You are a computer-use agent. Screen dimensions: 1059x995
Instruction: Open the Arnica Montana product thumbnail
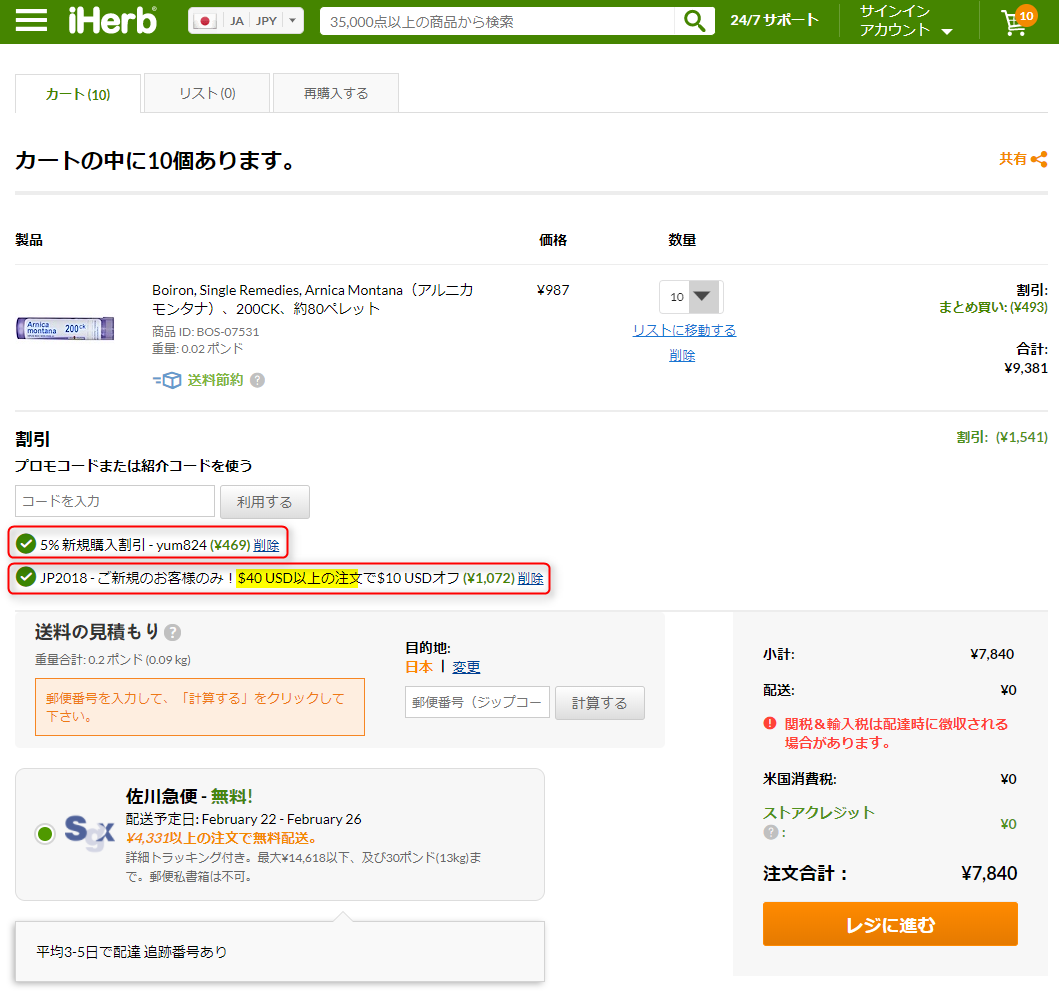click(x=65, y=329)
